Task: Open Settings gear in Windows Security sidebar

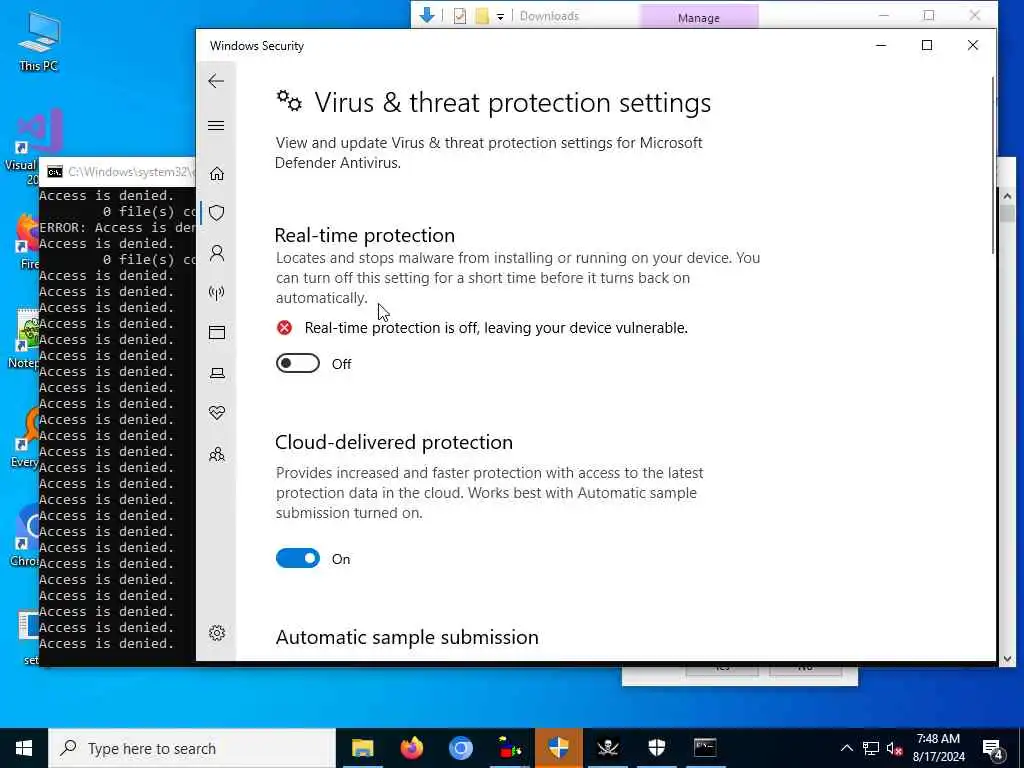Action: 217,633
